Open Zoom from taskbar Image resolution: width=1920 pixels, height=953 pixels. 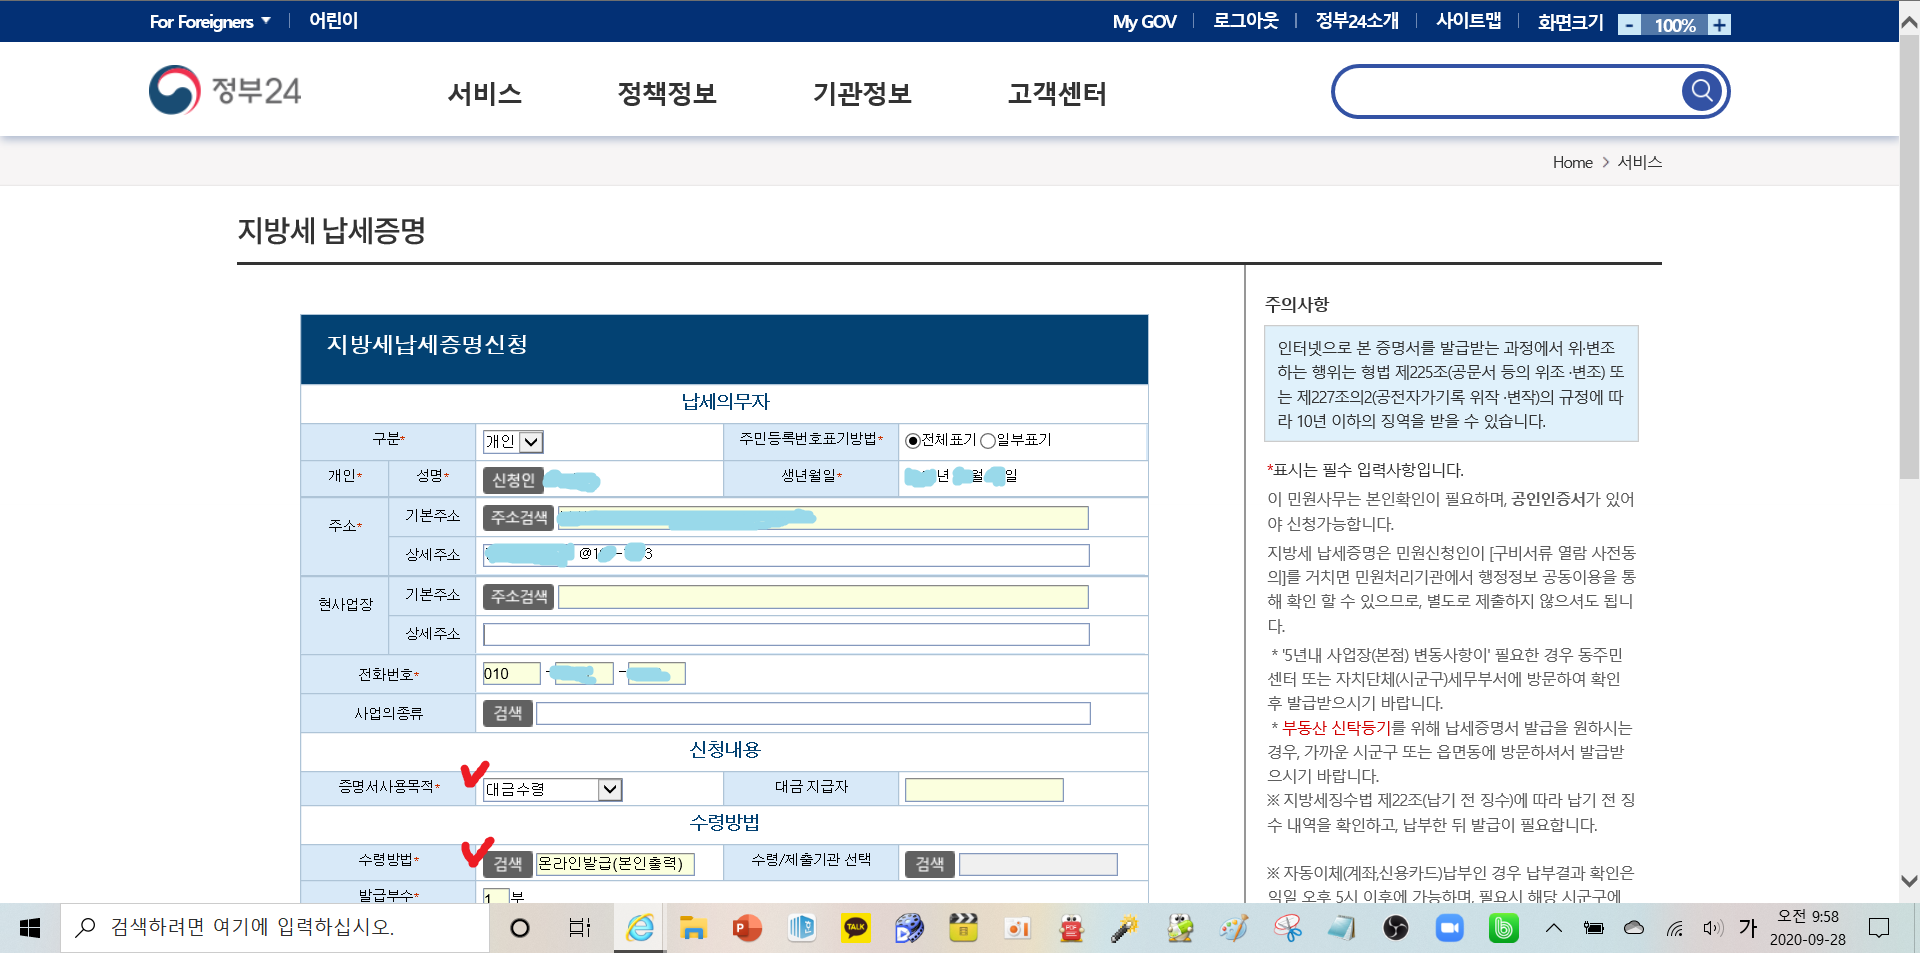pyautogui.click(x=1450, y=928)
